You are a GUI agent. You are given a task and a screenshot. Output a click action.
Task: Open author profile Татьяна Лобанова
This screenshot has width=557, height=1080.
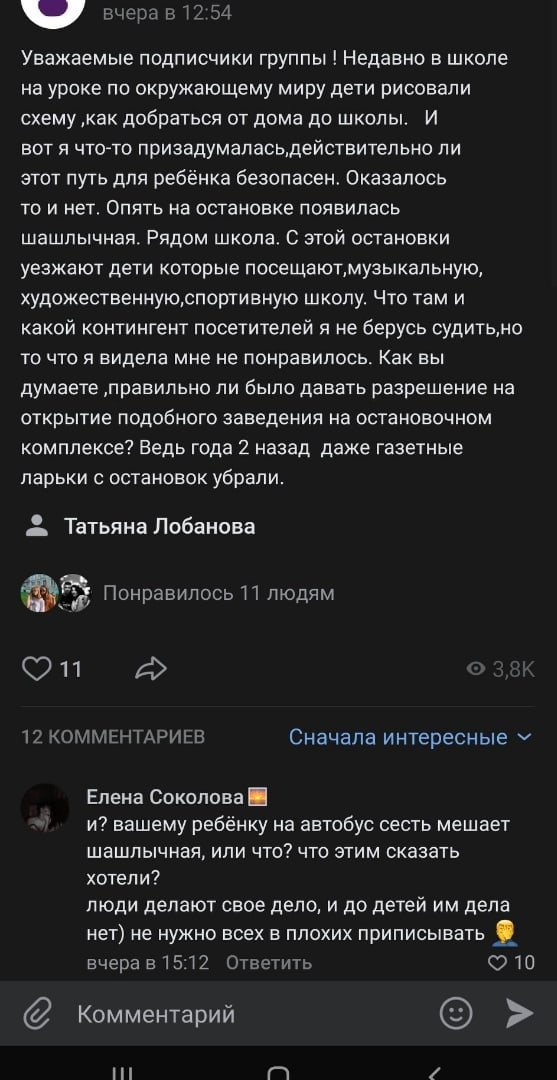coord(160,527)
